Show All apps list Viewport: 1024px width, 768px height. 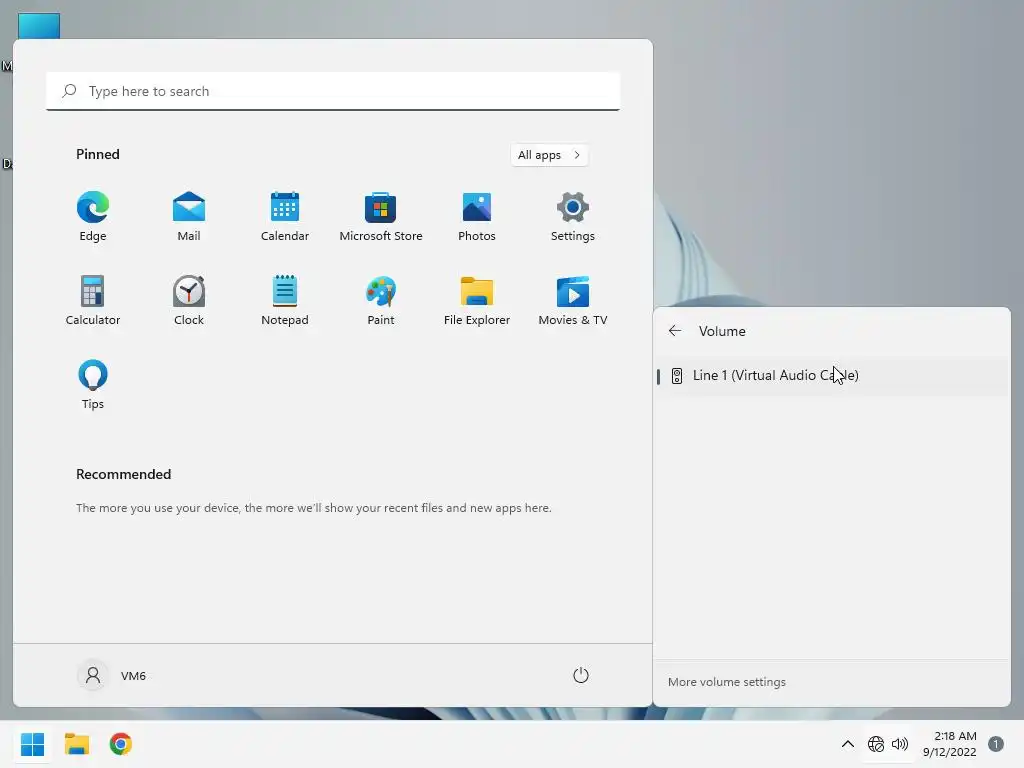point(549,155)
